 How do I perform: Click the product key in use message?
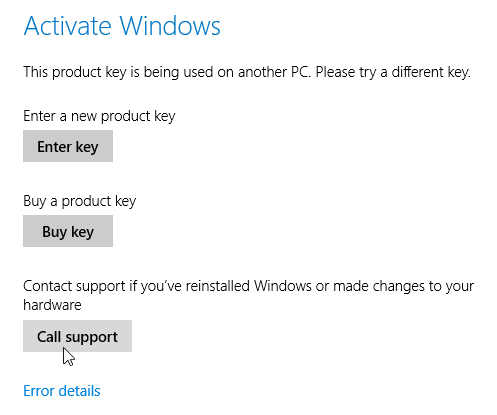tap(247, 72)
